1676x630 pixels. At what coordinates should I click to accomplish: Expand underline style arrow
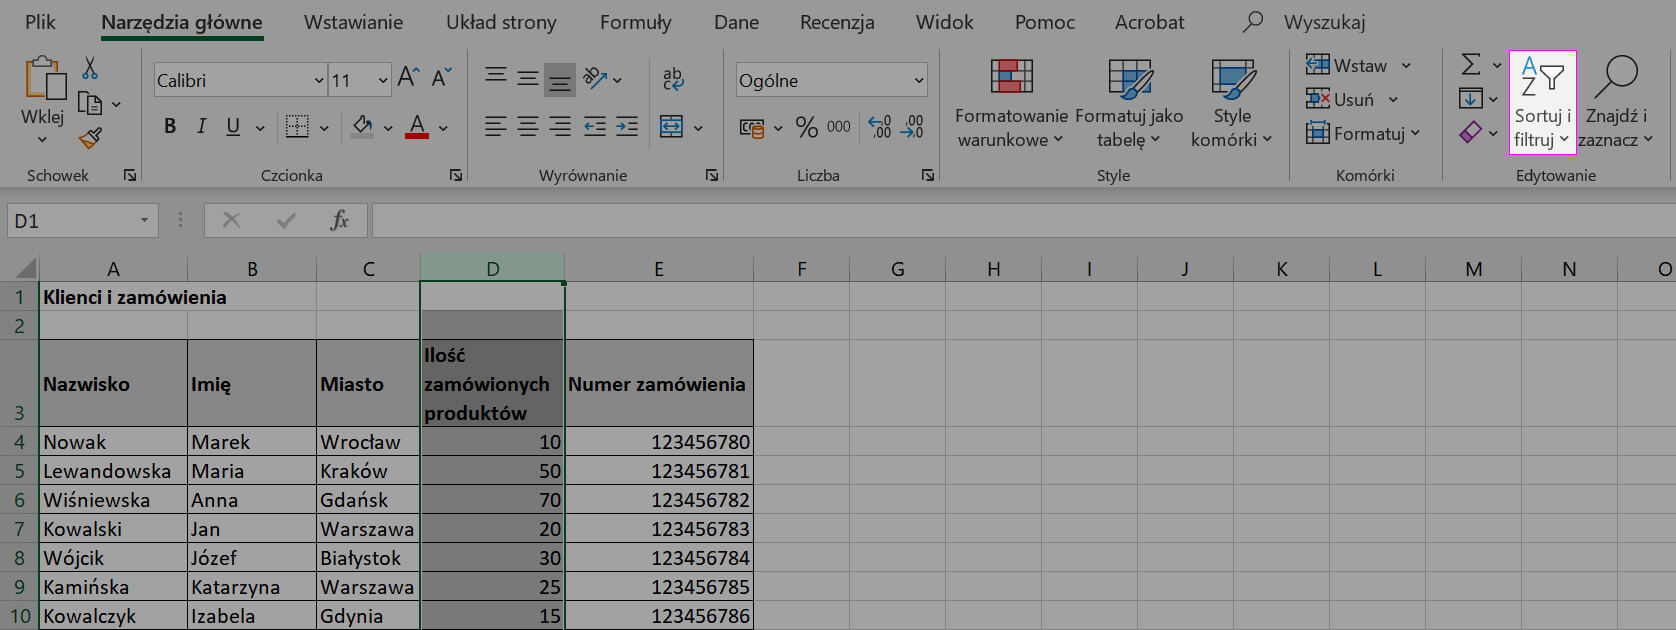click(x=260, y=128)
